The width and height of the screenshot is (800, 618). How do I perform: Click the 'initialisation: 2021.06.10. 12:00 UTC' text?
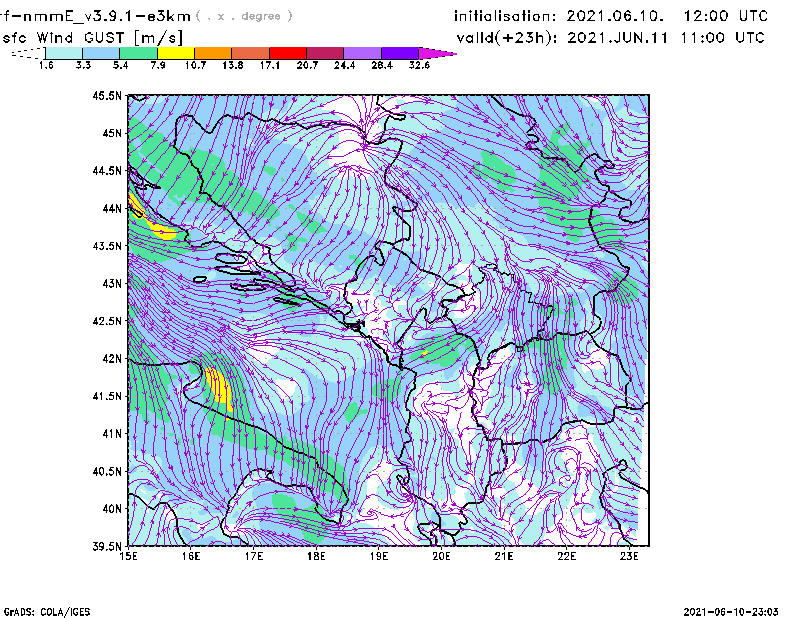611,16
